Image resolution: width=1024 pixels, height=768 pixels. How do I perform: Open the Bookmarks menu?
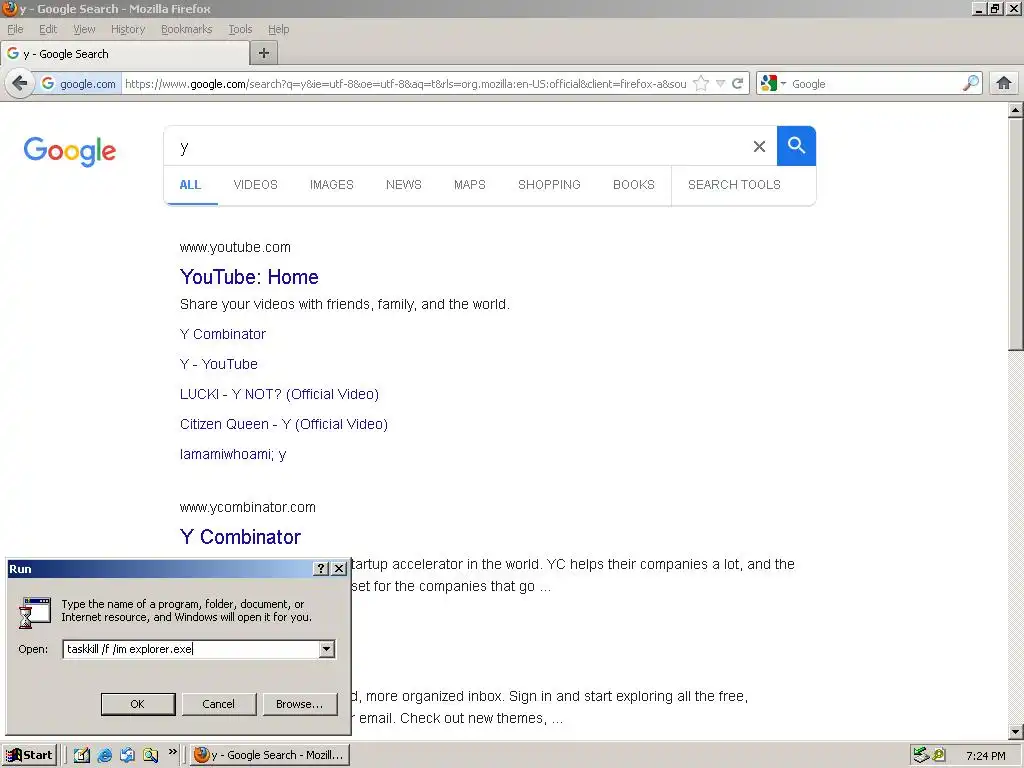(x=187, y=29)
